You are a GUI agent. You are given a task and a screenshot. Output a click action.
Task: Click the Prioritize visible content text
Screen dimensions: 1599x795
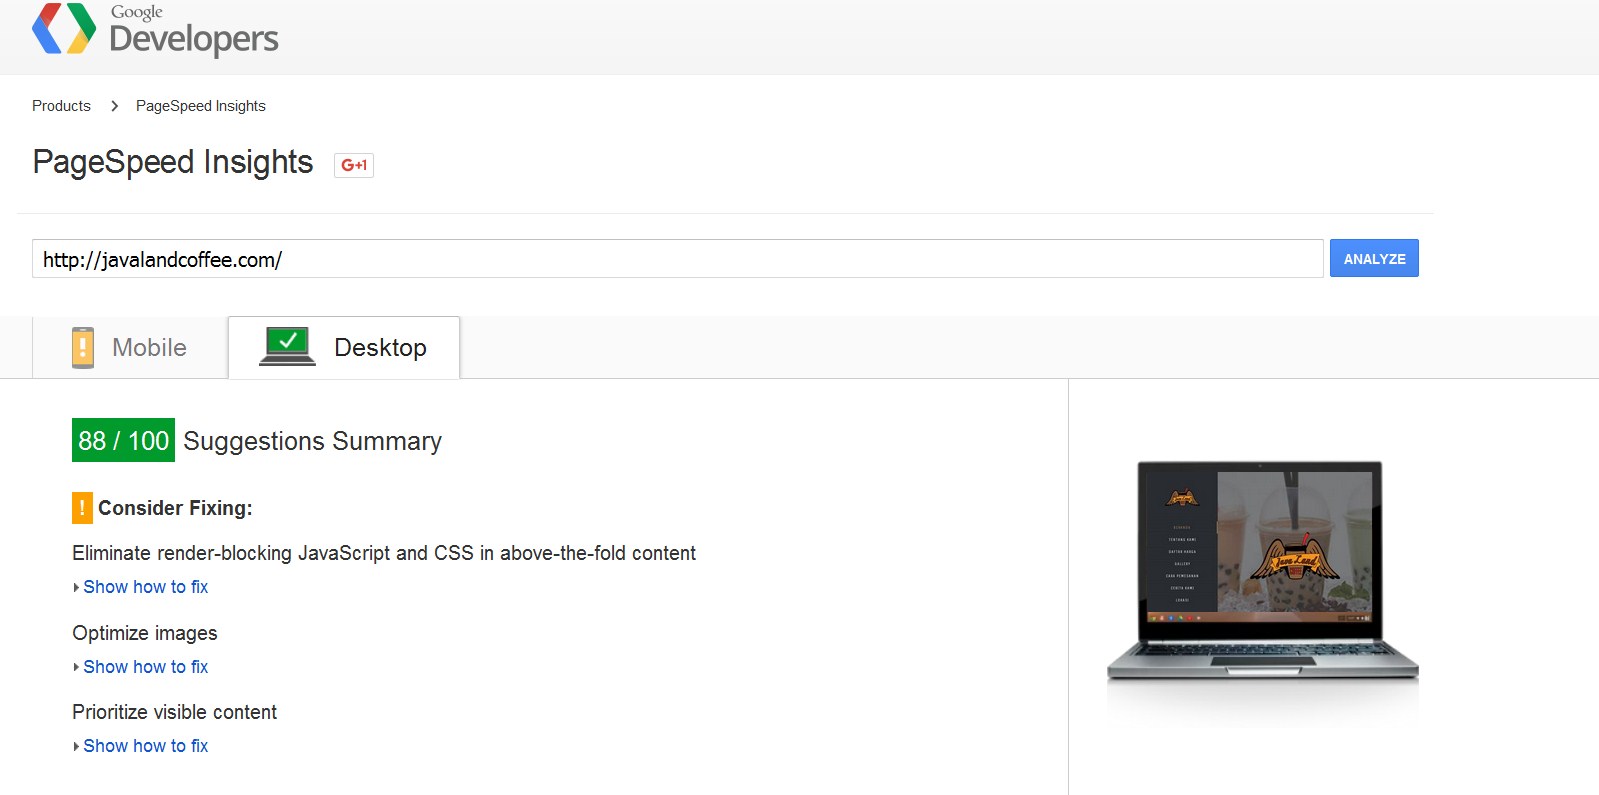click(x=175, y=712)
